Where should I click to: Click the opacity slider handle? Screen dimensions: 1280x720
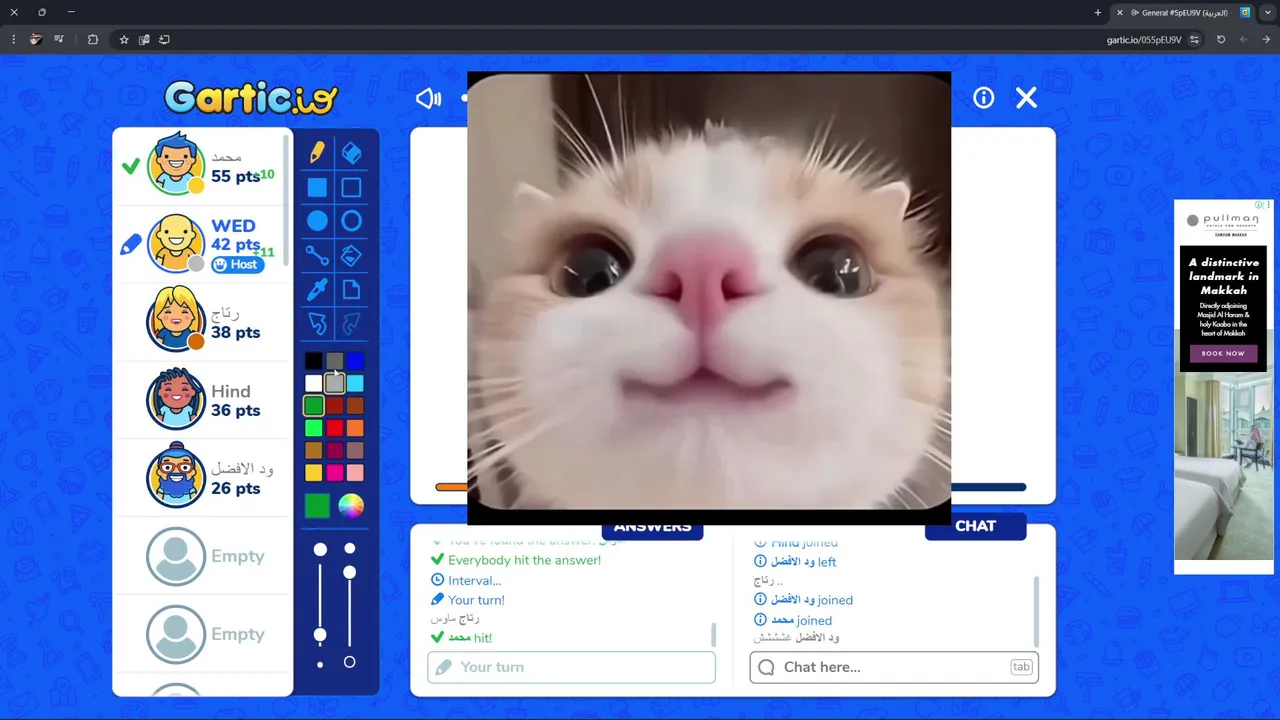click(x=349, y=572)
